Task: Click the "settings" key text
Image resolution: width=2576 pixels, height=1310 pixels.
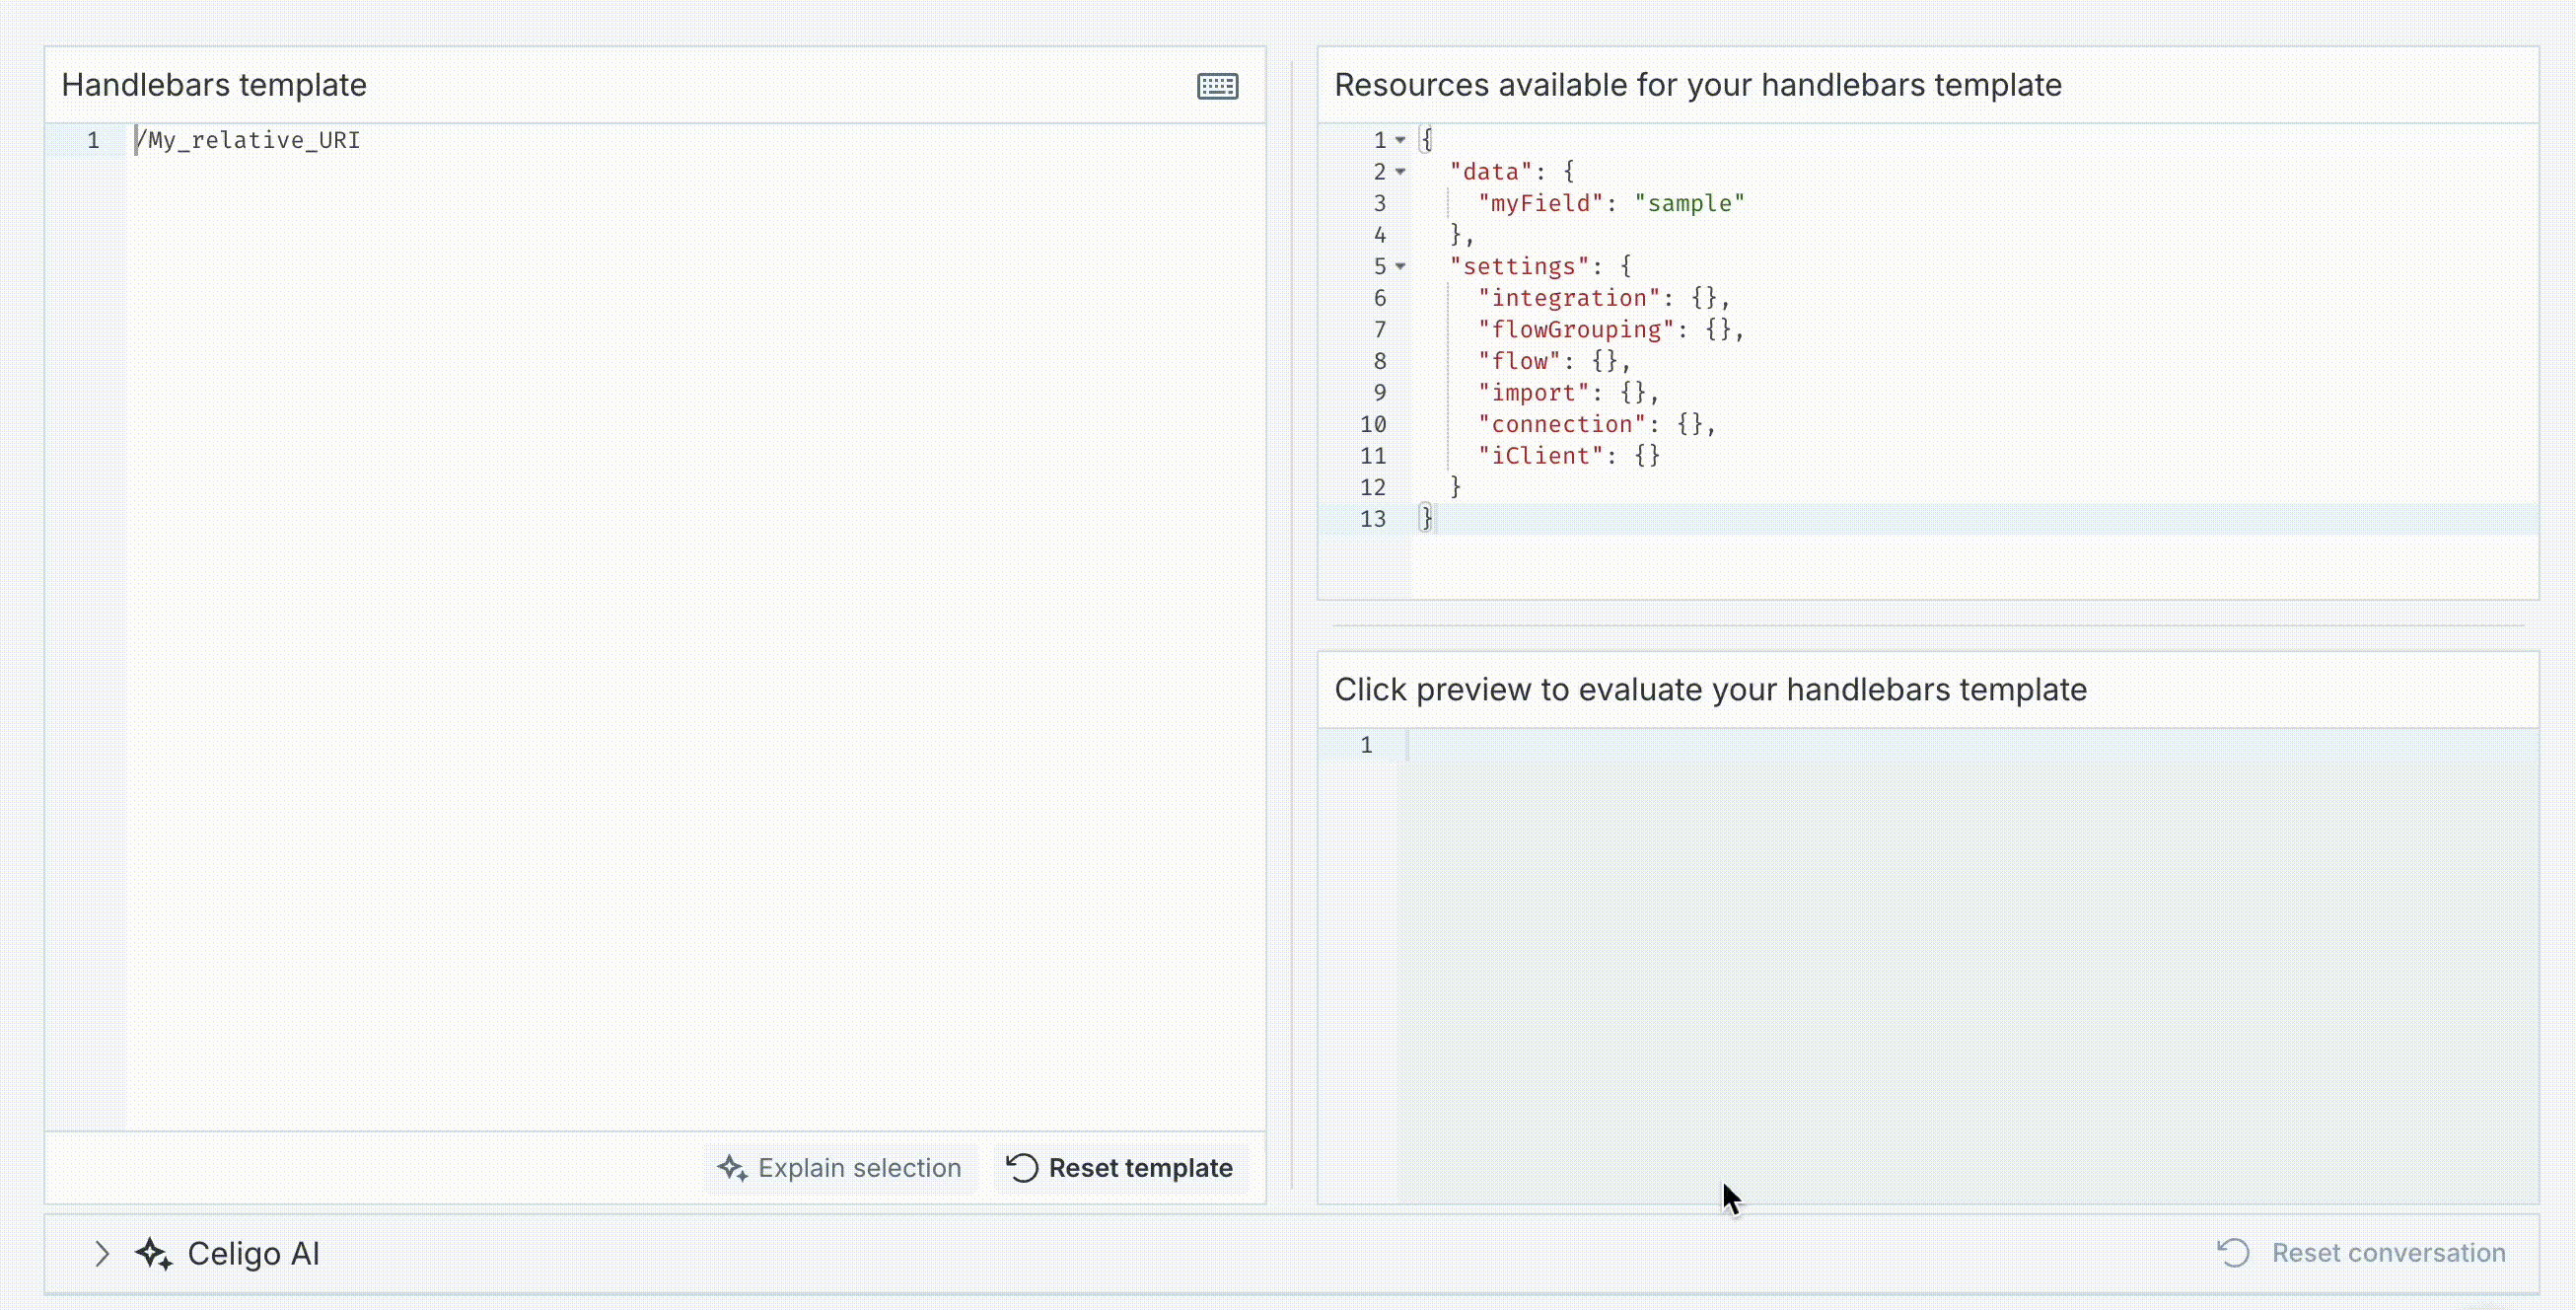Action: point(1519,266)
